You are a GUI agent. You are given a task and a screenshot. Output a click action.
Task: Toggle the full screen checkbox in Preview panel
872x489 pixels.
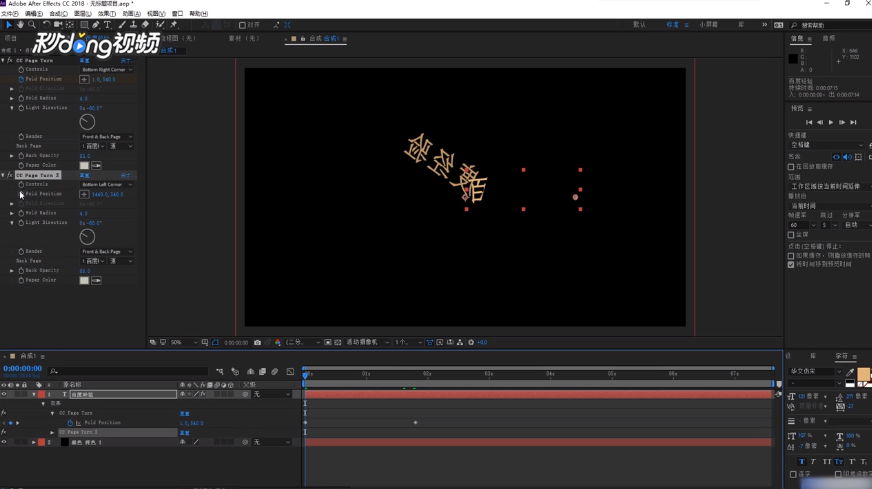pos(791,235)
